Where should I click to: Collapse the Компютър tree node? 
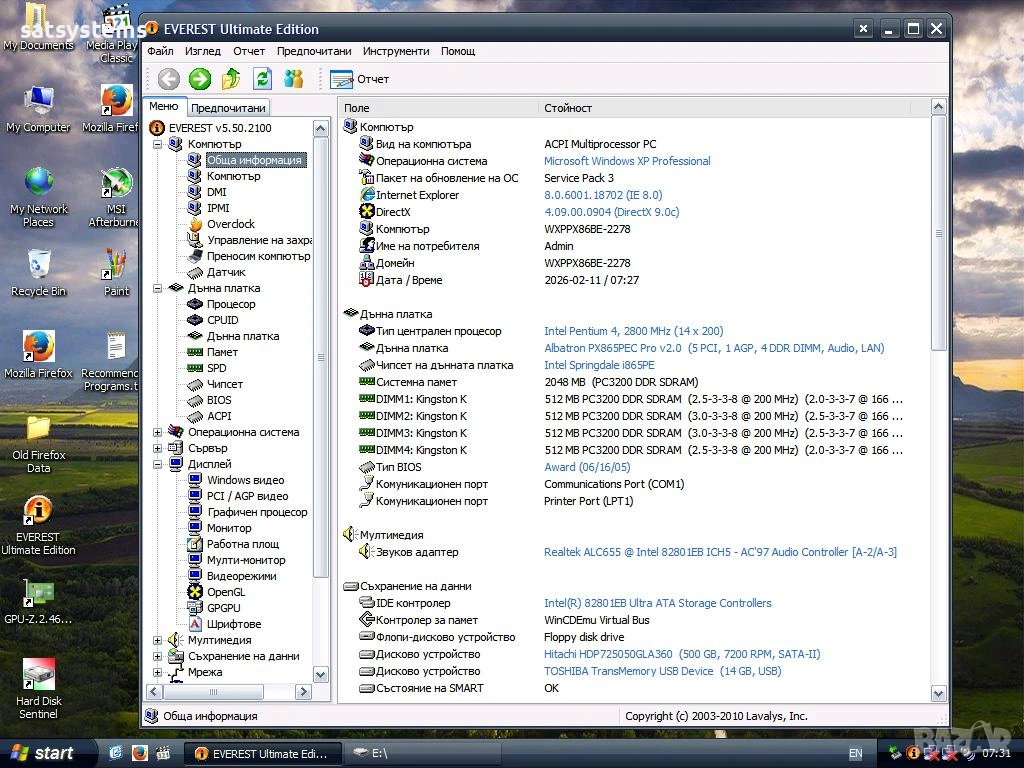[158, 144]
